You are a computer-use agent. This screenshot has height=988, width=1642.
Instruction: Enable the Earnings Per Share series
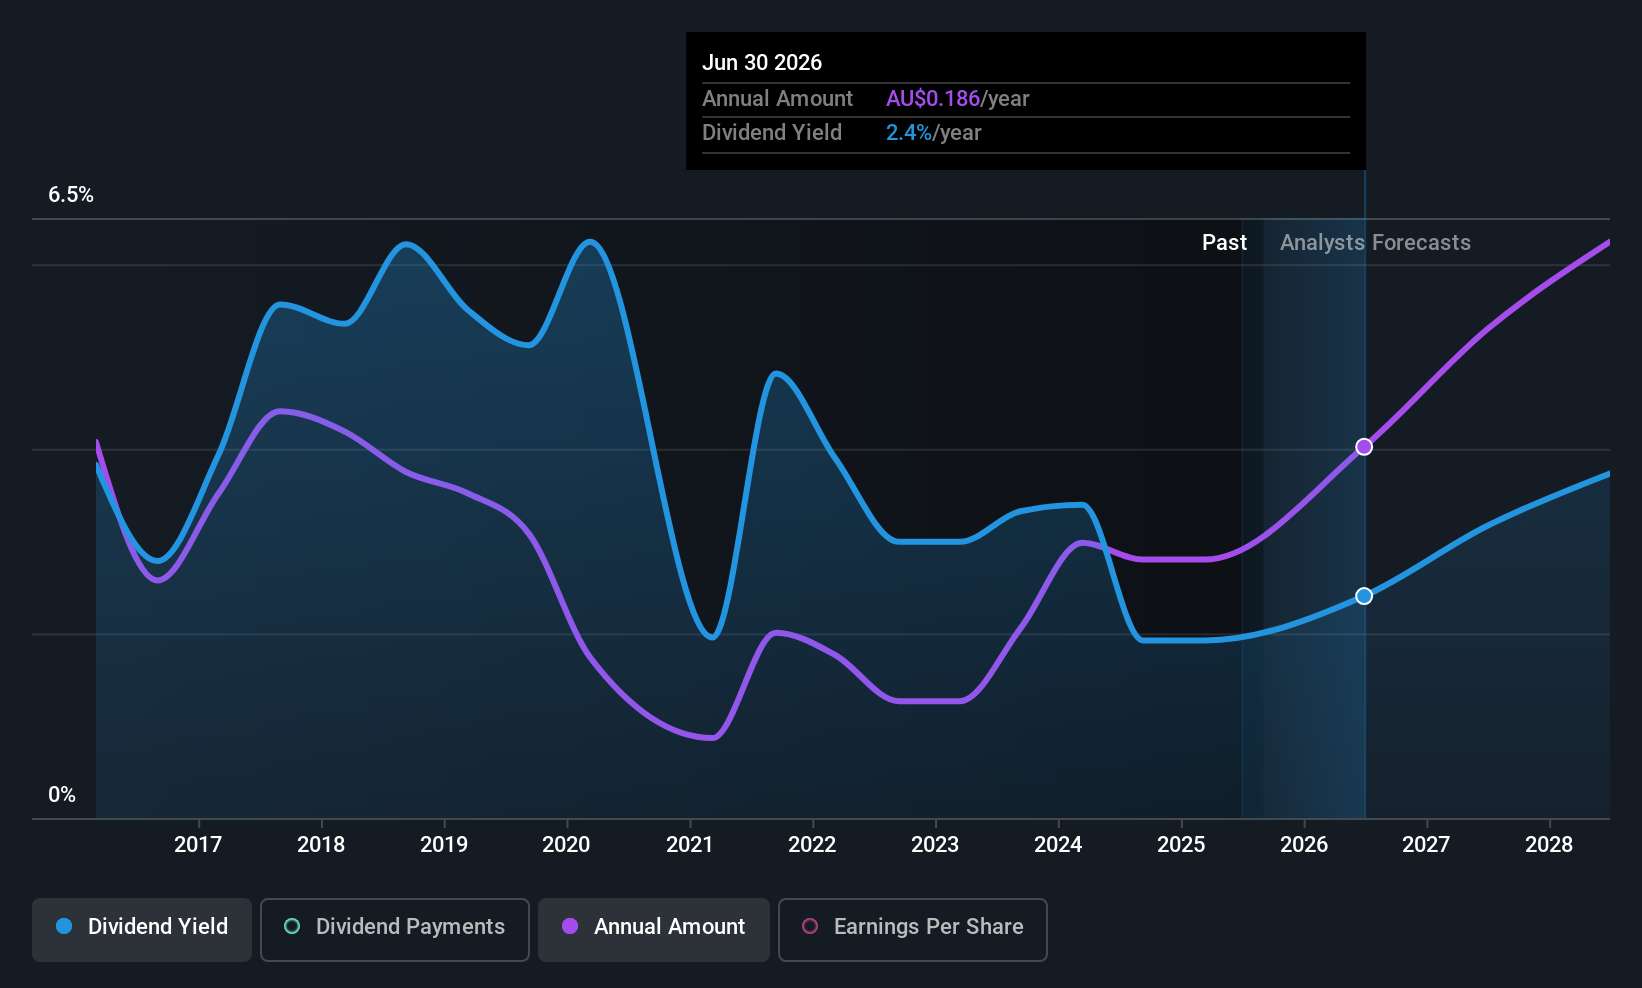[x=913, y=930]
